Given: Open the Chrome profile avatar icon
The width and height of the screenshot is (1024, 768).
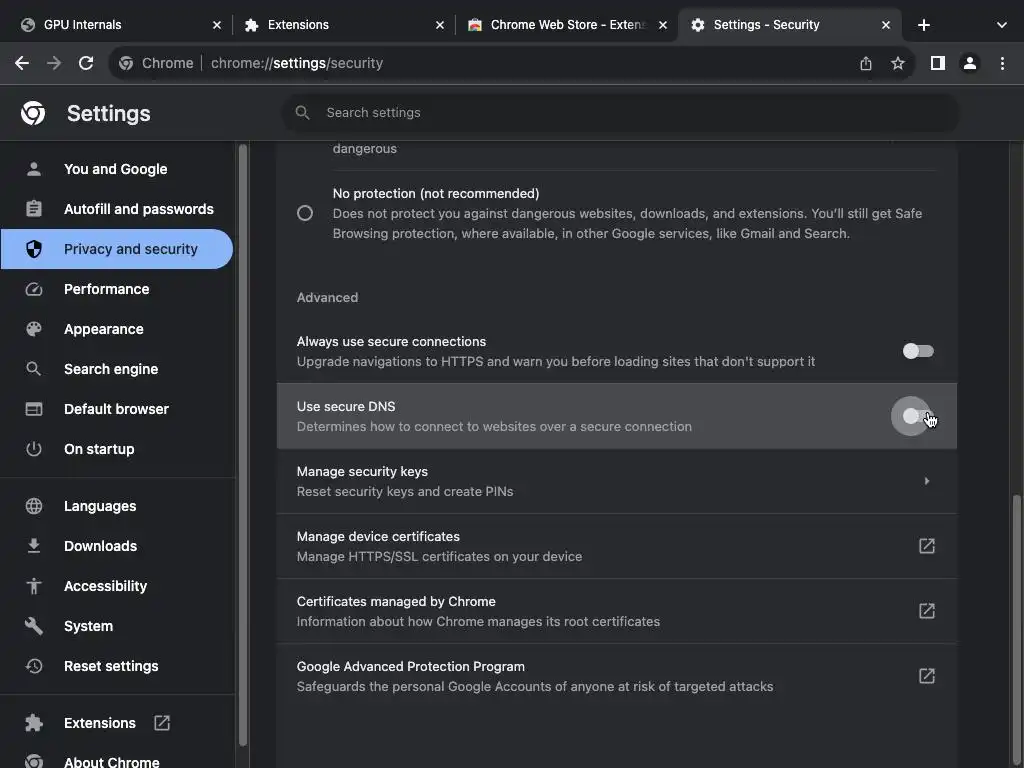Looking at the screenshot, I should [x=969, y=63].
